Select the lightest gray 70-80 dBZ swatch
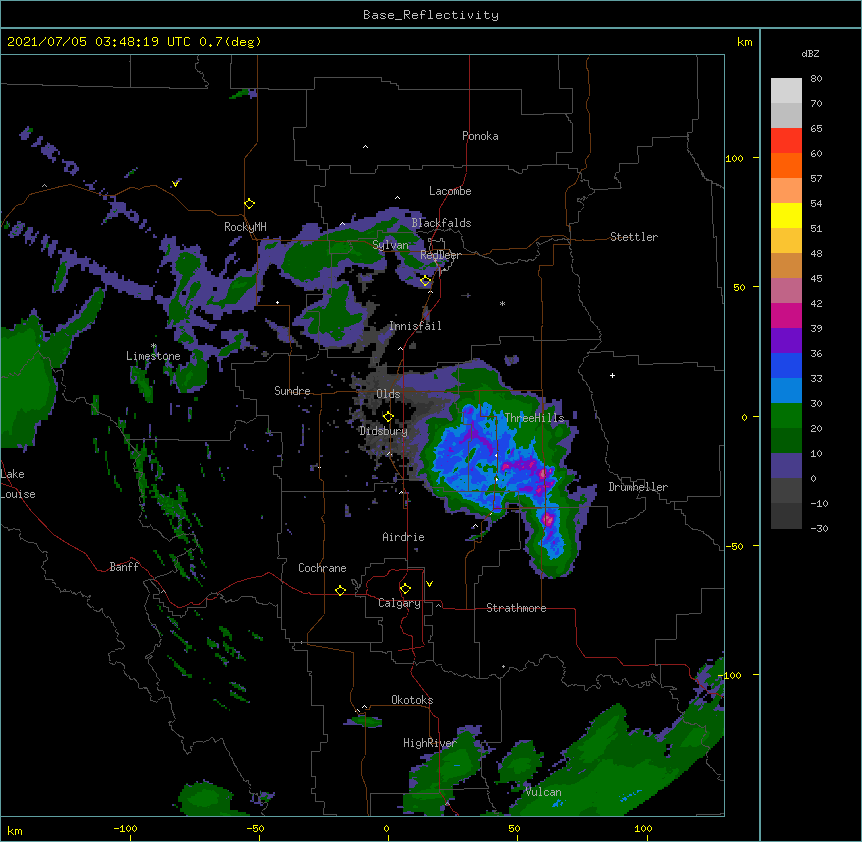This screenshot has height=842, width=862. (786, 91)
